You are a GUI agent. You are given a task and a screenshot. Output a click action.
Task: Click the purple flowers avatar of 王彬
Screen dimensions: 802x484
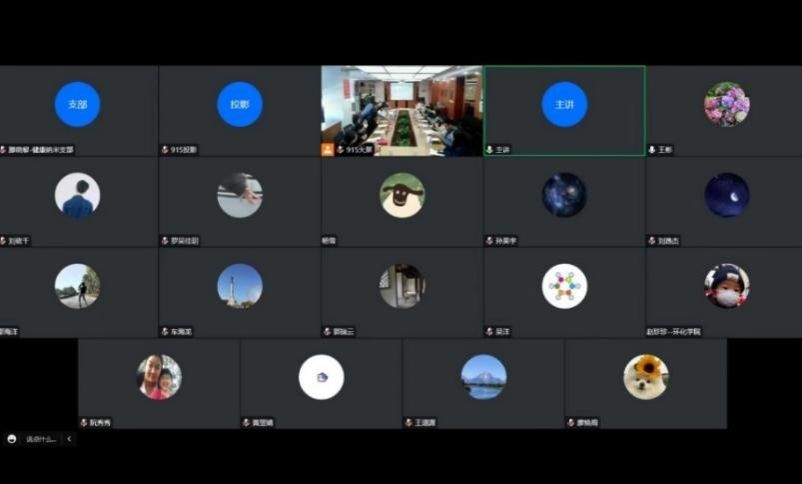click(x=726, y=104)
